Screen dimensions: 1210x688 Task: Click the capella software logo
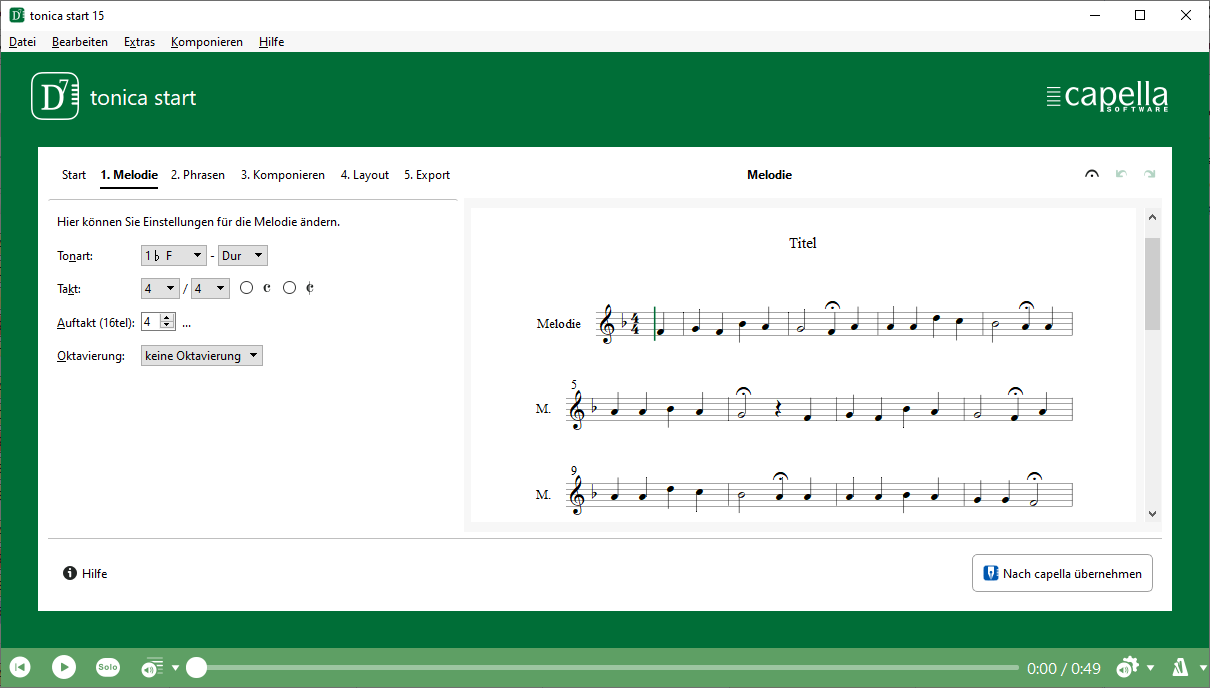coord(1106,97)
